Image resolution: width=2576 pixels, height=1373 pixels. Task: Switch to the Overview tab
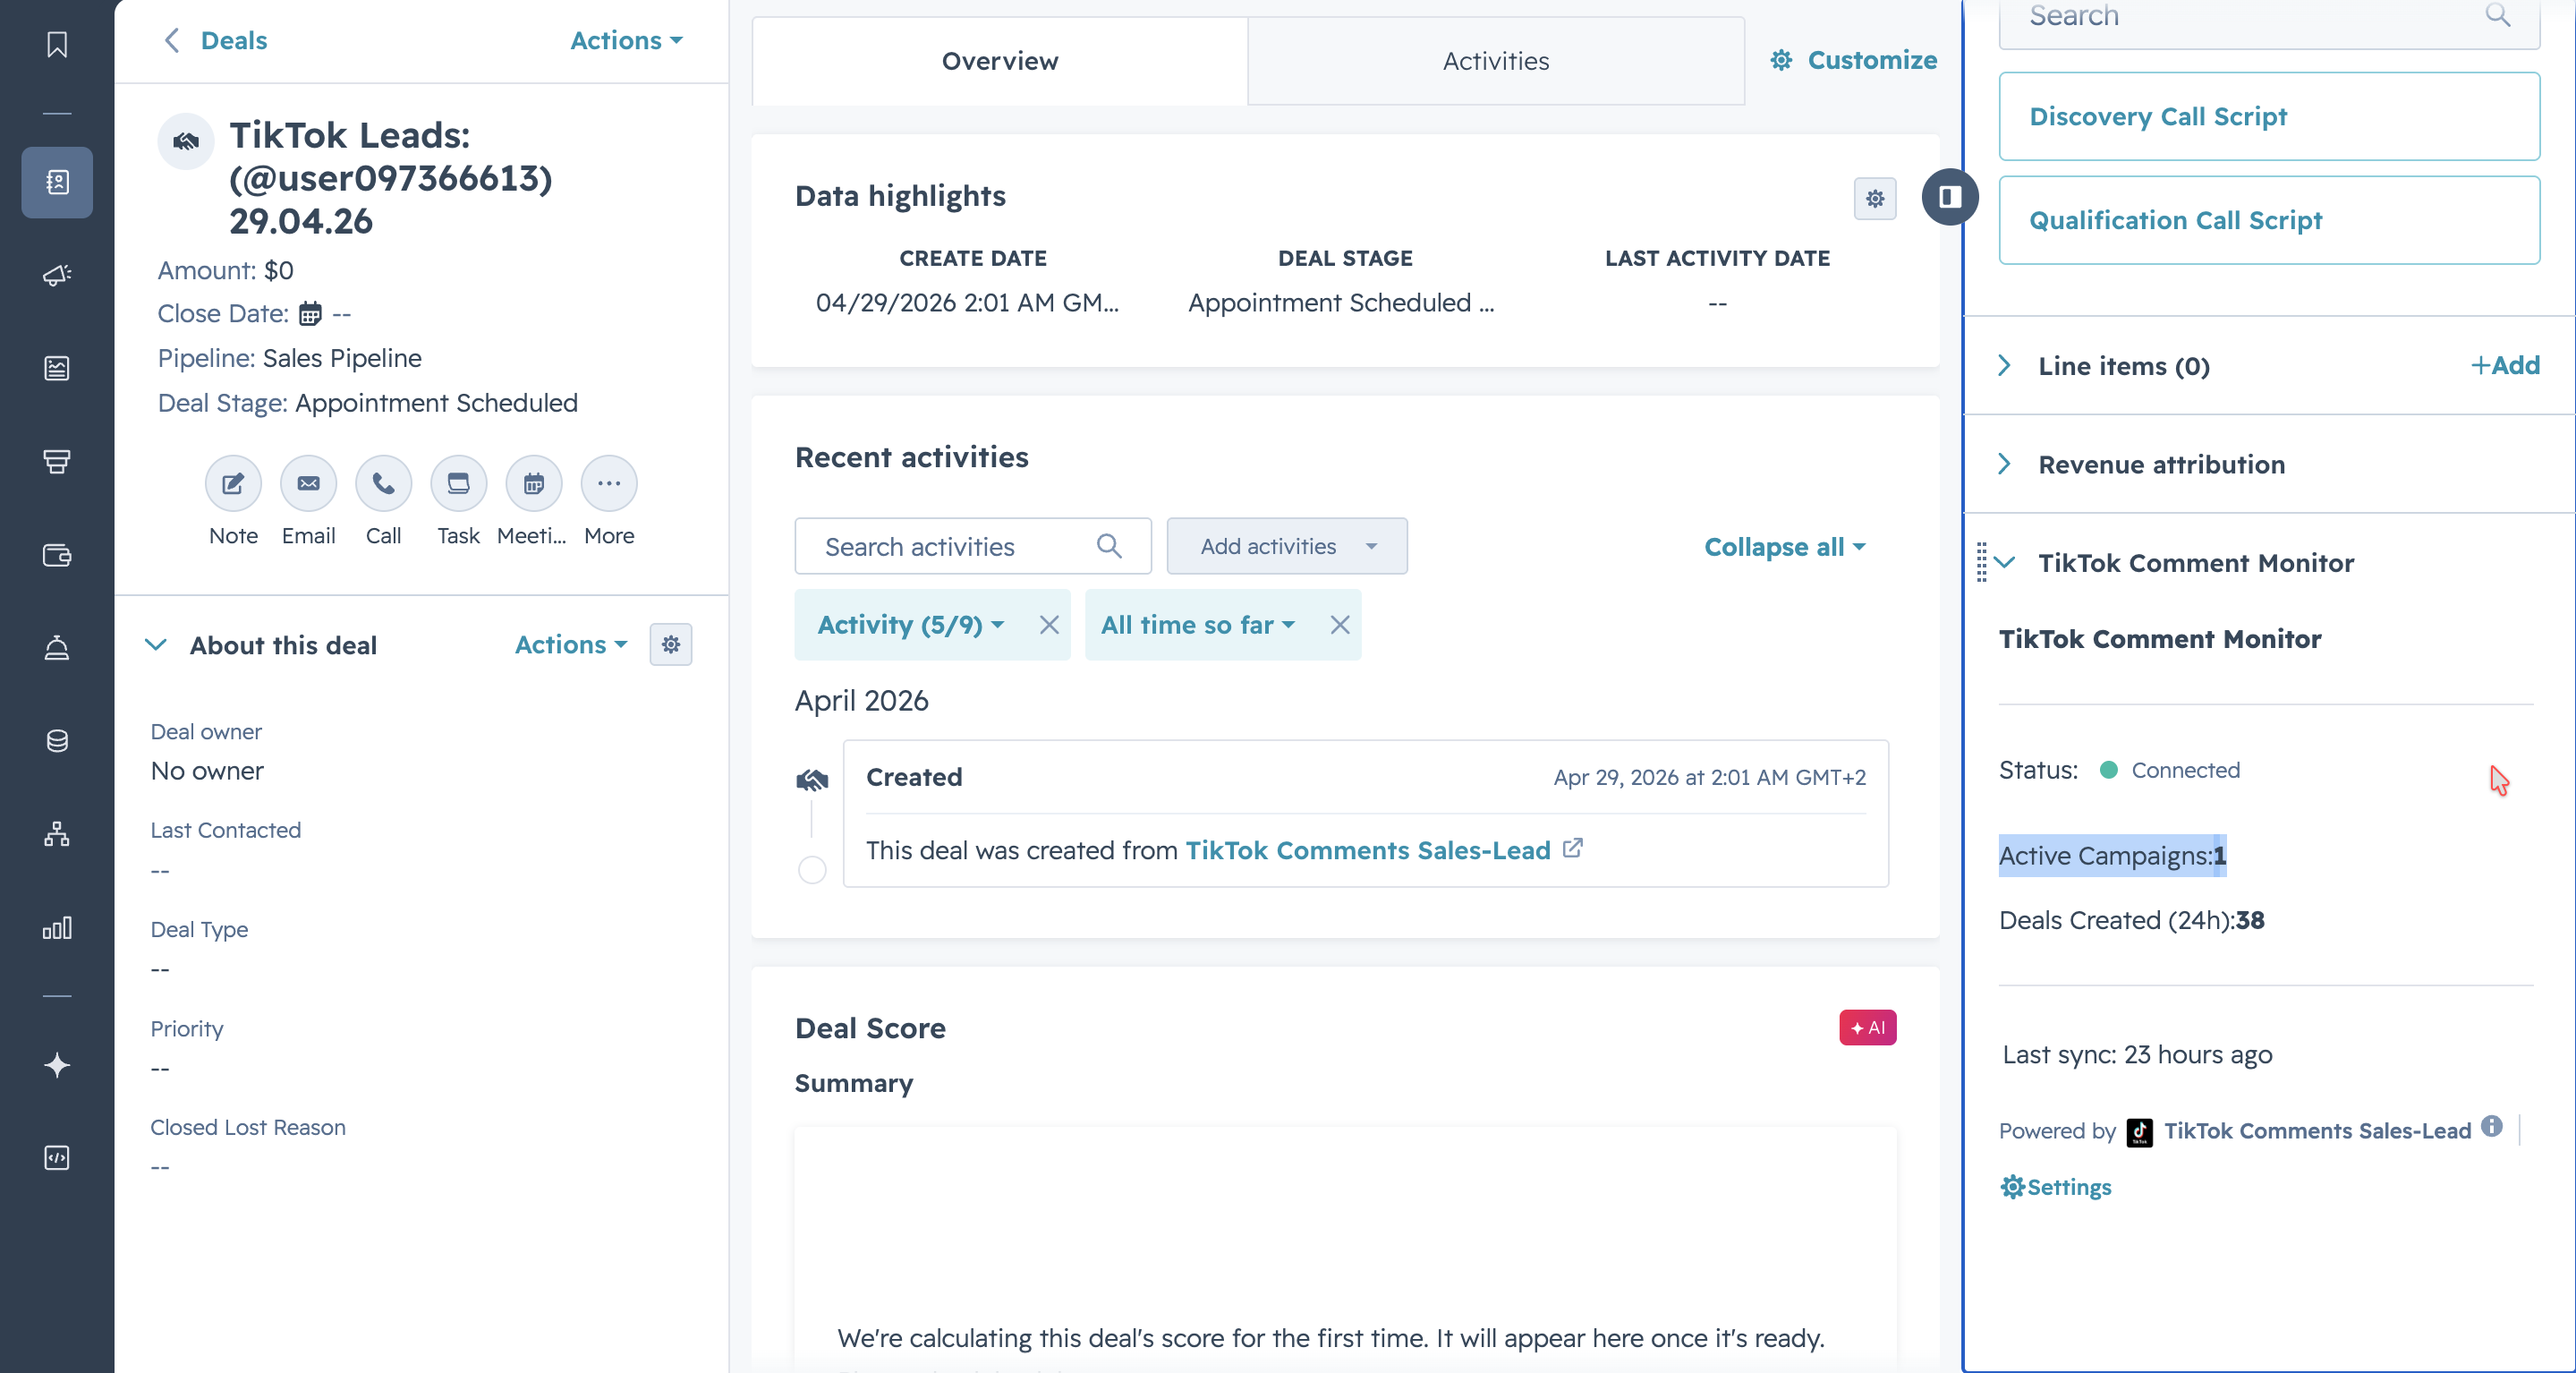[1000, 61]
